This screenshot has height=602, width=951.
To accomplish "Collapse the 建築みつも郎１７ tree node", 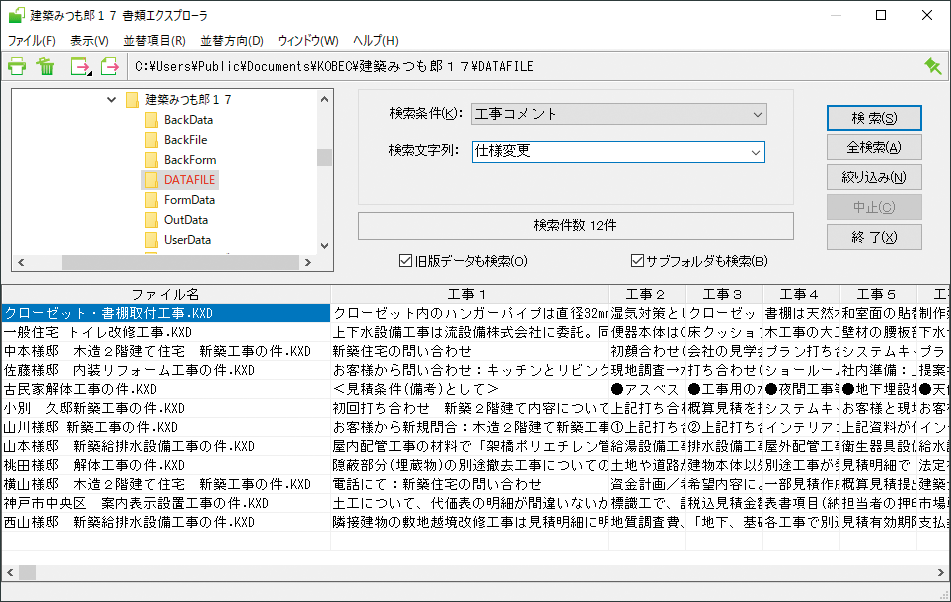I will [111, 100].
